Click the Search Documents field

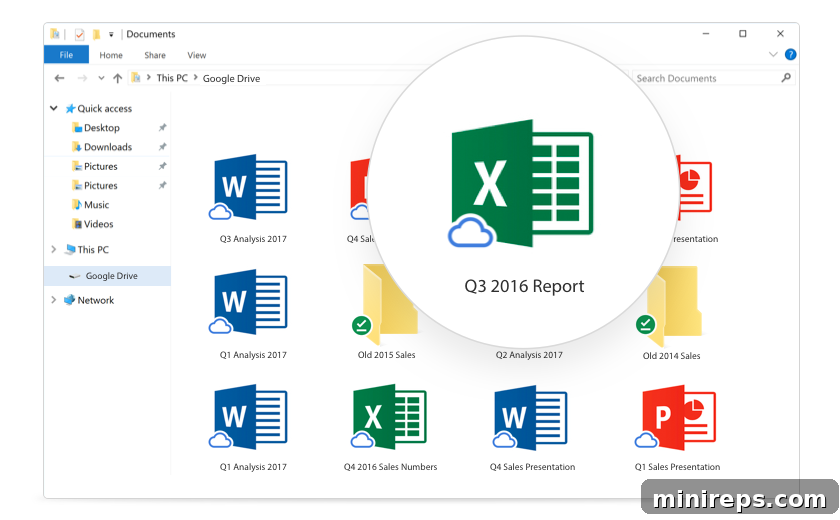point(714,78)
